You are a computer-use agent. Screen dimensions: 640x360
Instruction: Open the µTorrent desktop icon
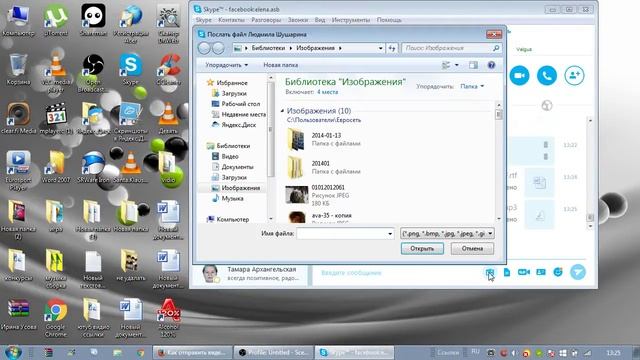[x=56, y=20]
